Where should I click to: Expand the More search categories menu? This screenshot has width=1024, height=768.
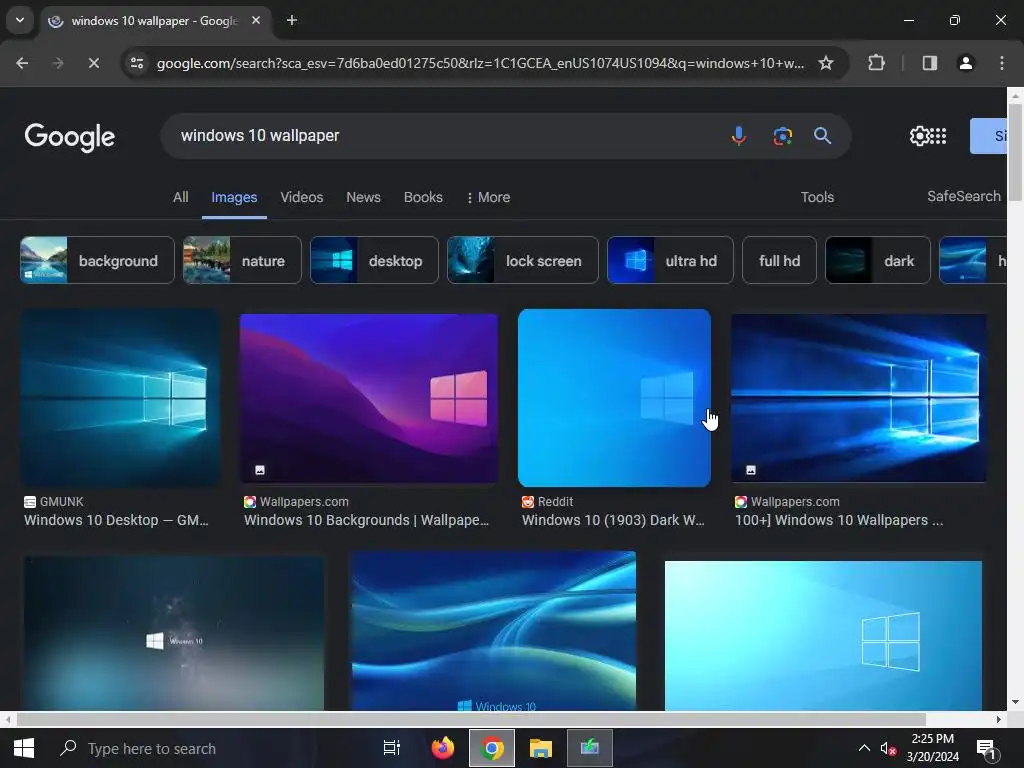coord(488,197)
